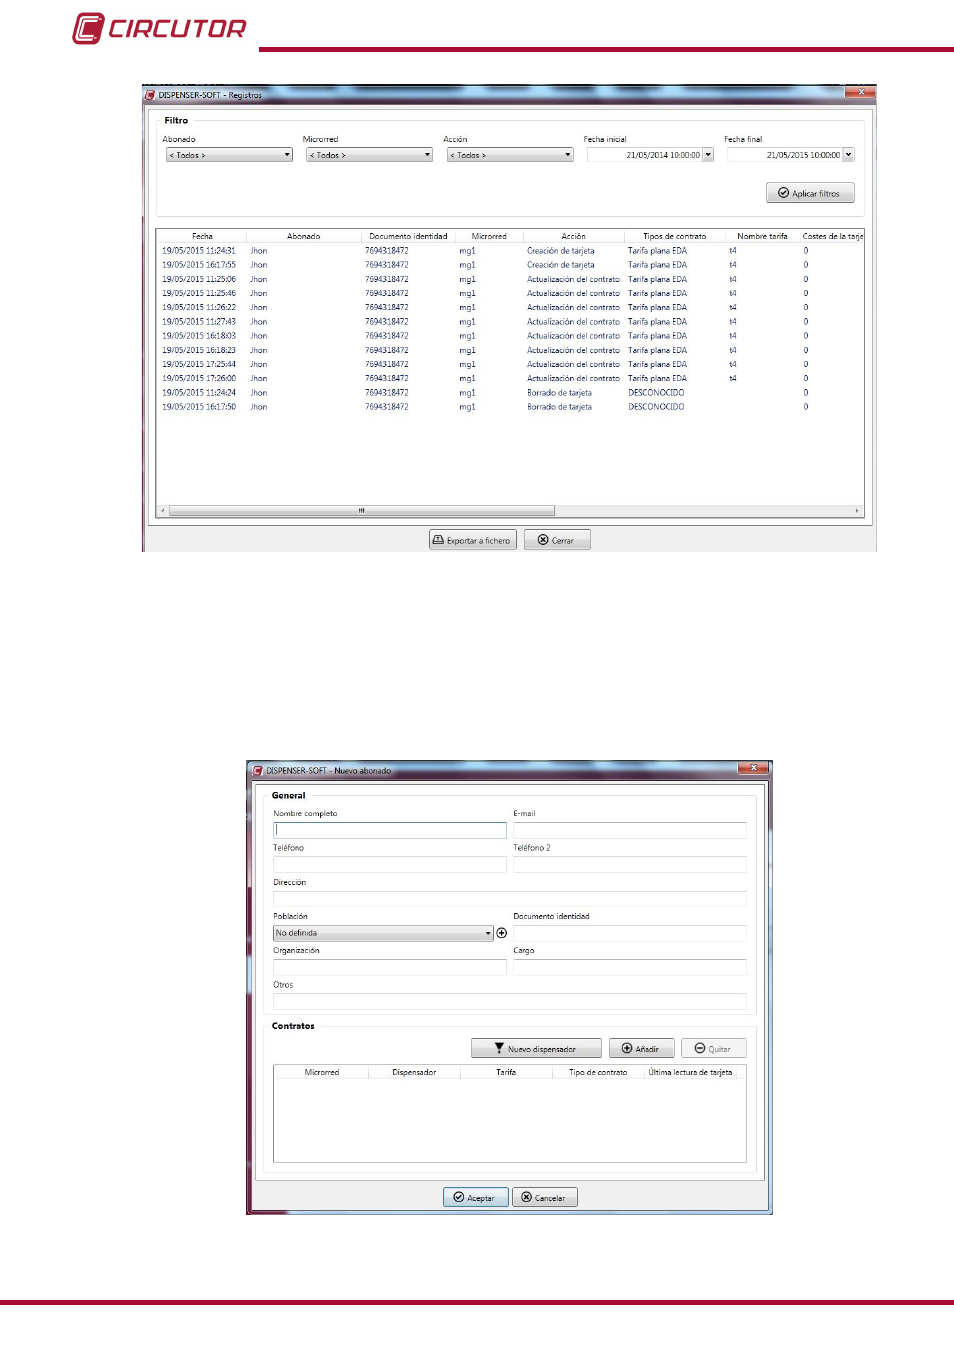Click the Tipos de contrato column header
954x1350 pixels.
point(674,237)
